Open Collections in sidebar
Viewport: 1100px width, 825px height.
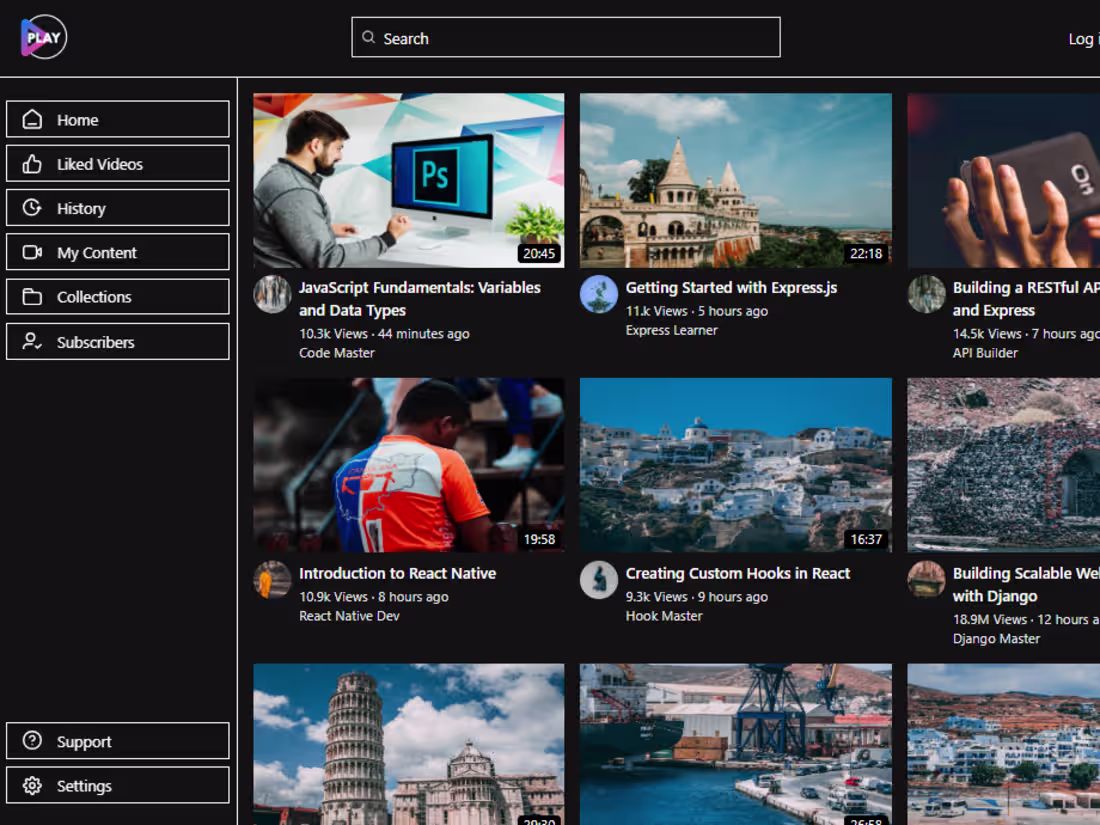click(x=118, y=297)
